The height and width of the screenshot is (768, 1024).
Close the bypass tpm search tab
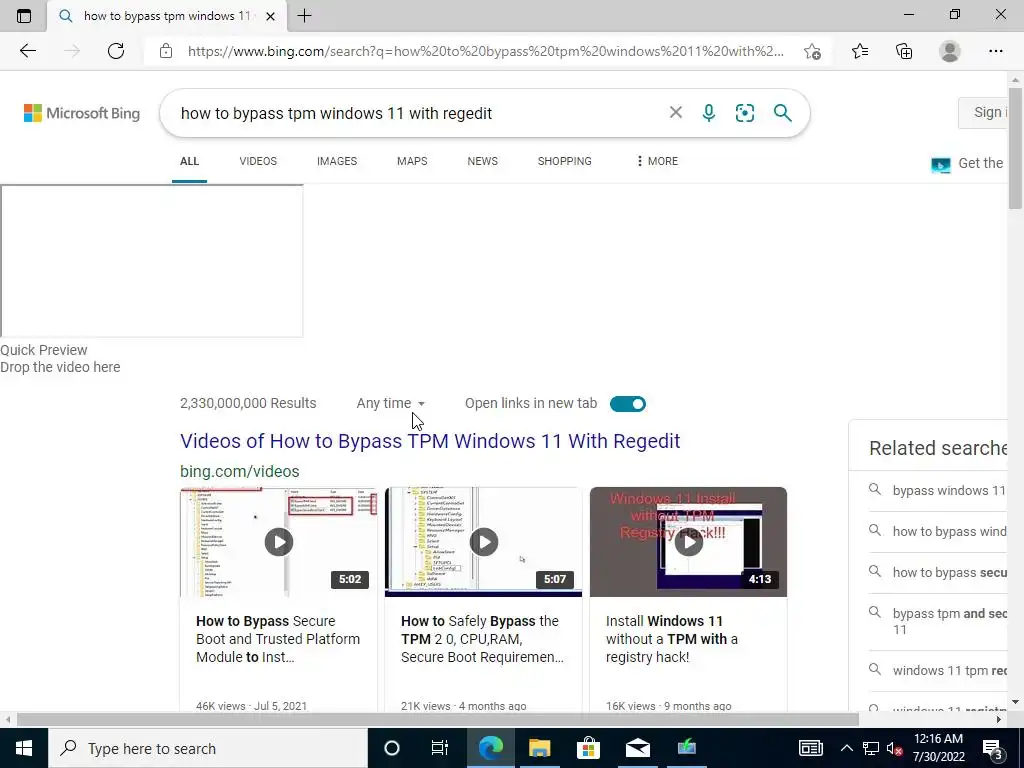(x=270, y=16)
